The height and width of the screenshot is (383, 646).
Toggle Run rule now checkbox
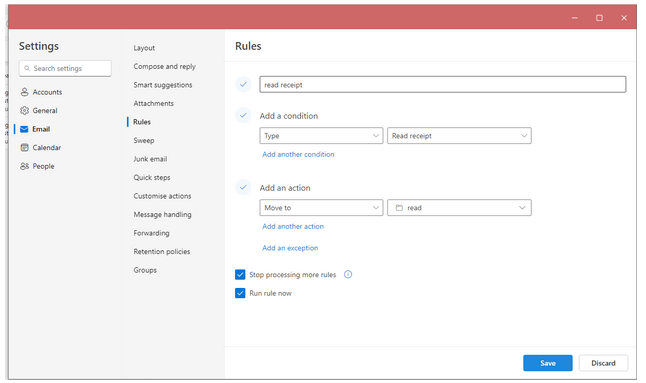point(240,293)
